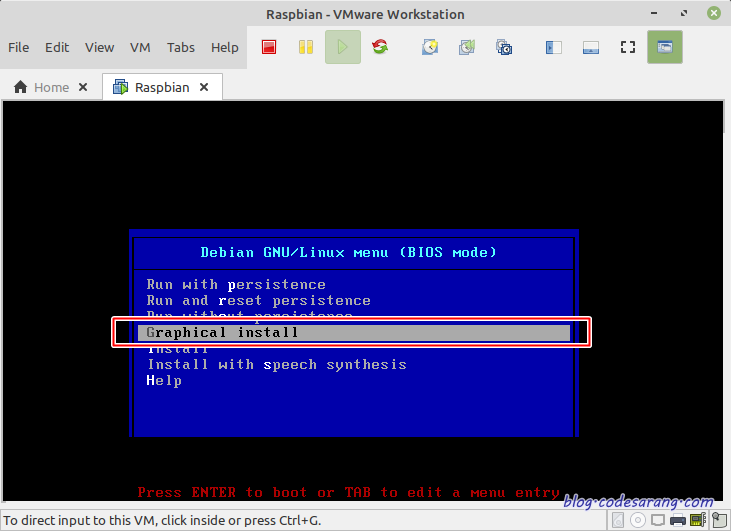The height and width of the screenshot is (531, 731).
Task: Toggle the sidebar library panel icon
Action: click(x=553, y=47)
